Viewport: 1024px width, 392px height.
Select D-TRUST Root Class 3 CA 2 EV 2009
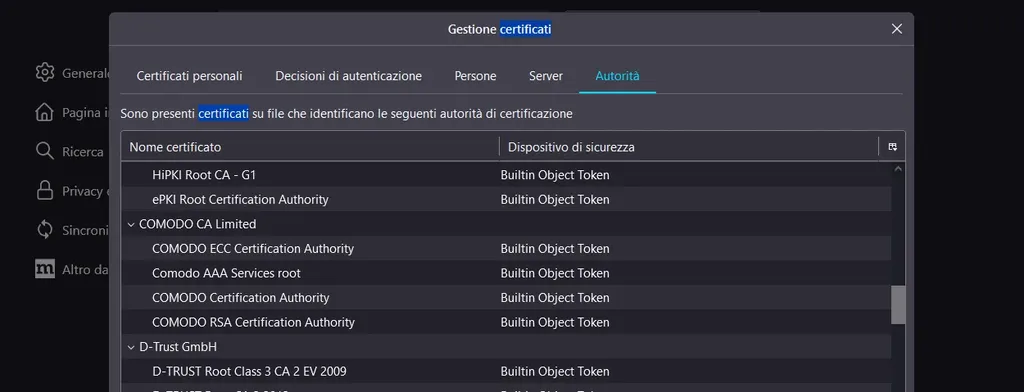tap(506, 371)
